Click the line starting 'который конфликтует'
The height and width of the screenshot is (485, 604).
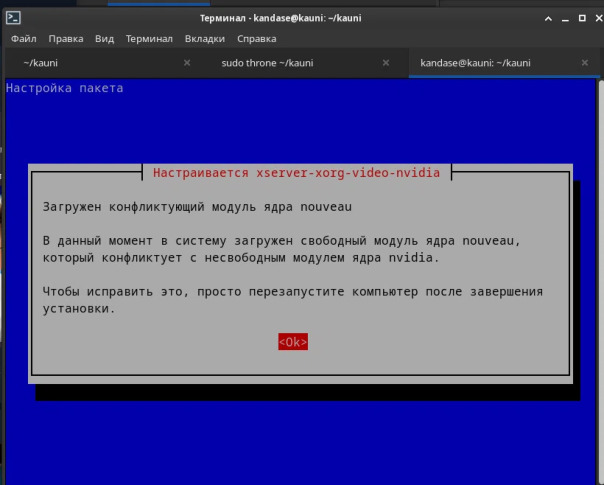coord(241,258)
